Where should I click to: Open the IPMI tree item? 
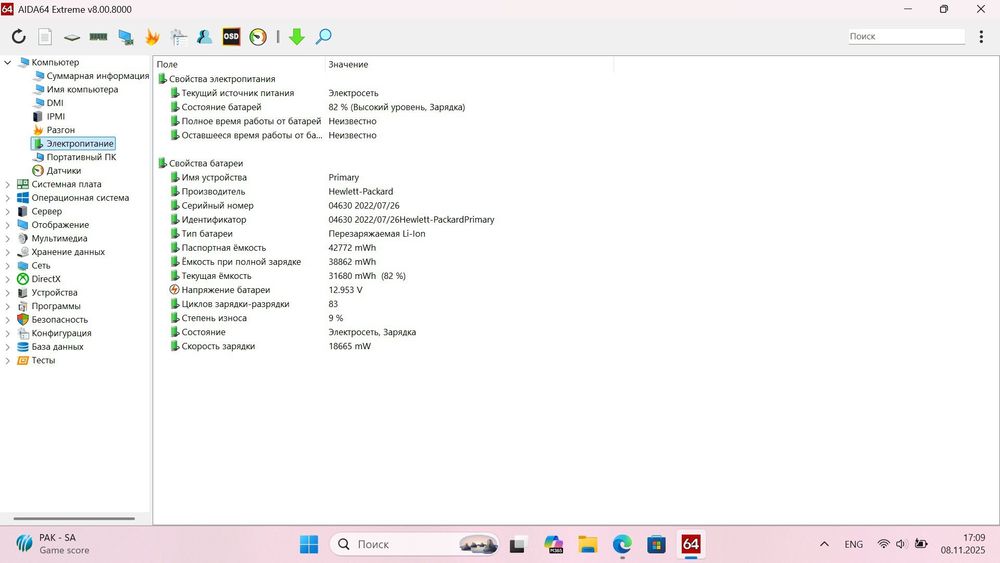click(x=55, y=116)
